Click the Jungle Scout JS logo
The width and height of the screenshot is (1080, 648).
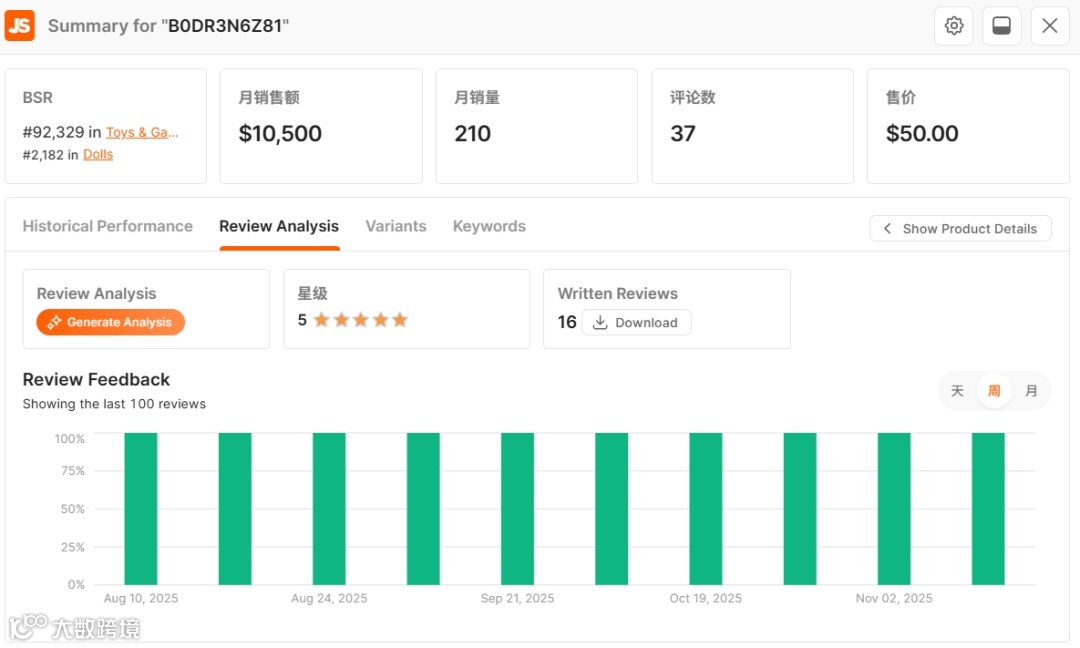(x=20, y=26)
